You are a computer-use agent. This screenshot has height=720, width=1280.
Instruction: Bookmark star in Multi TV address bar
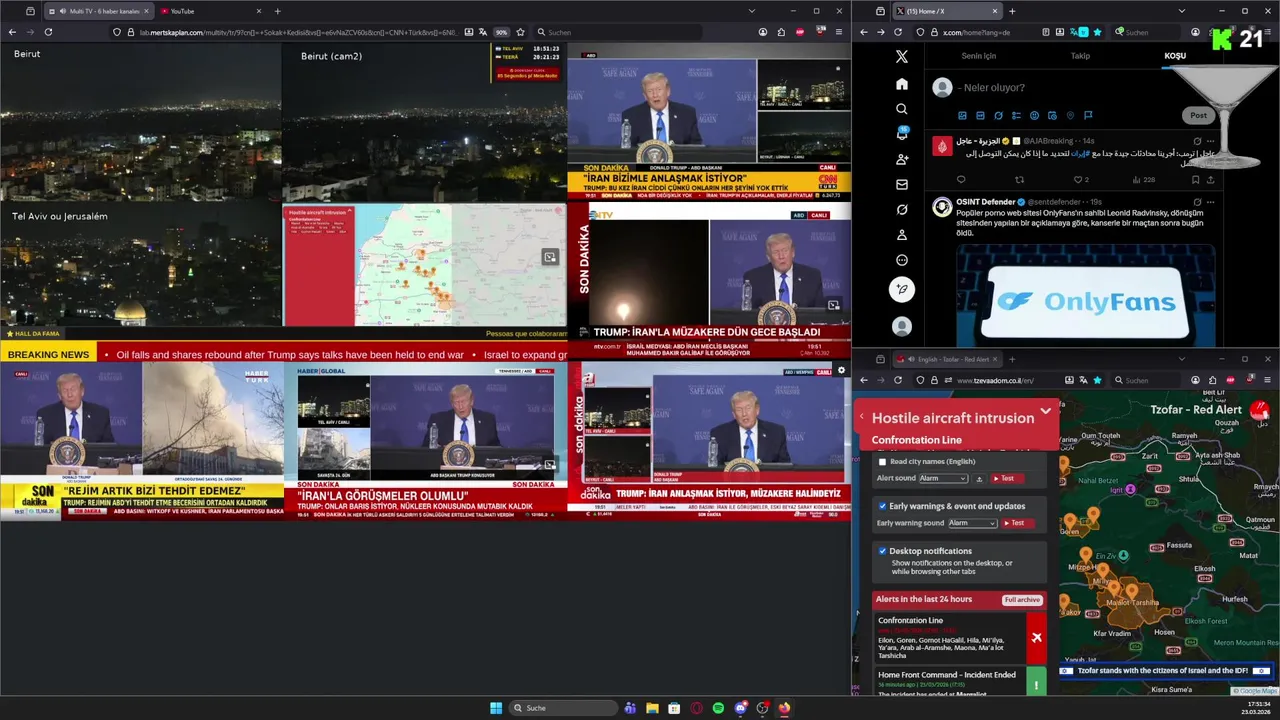[x=520, y=32]
